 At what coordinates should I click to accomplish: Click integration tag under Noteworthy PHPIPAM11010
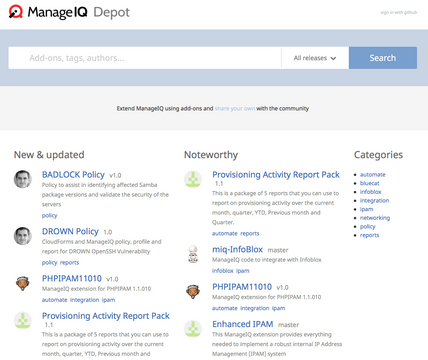pos(255,308)
